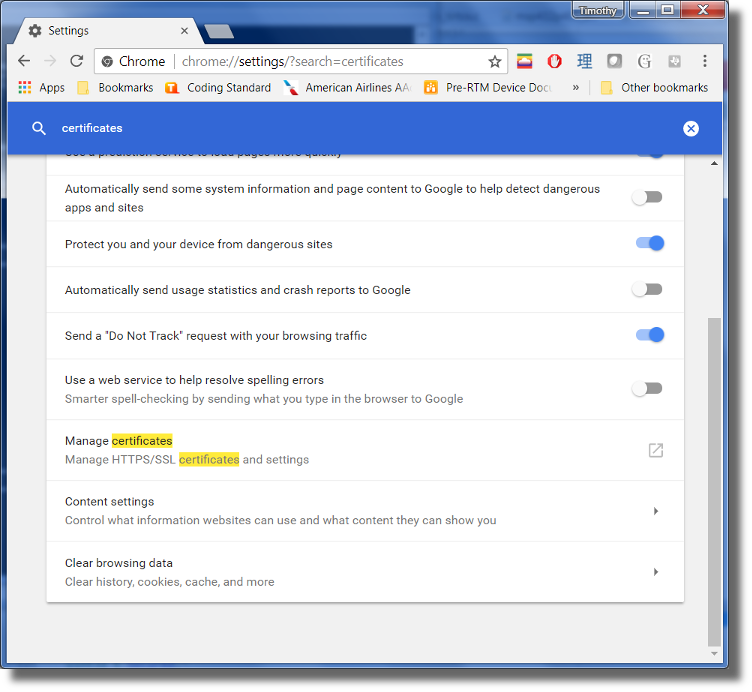Screen dimensions: 752x692
Task: Show hidden bookmarks via overflow chevron
Action: click(575, 88)
